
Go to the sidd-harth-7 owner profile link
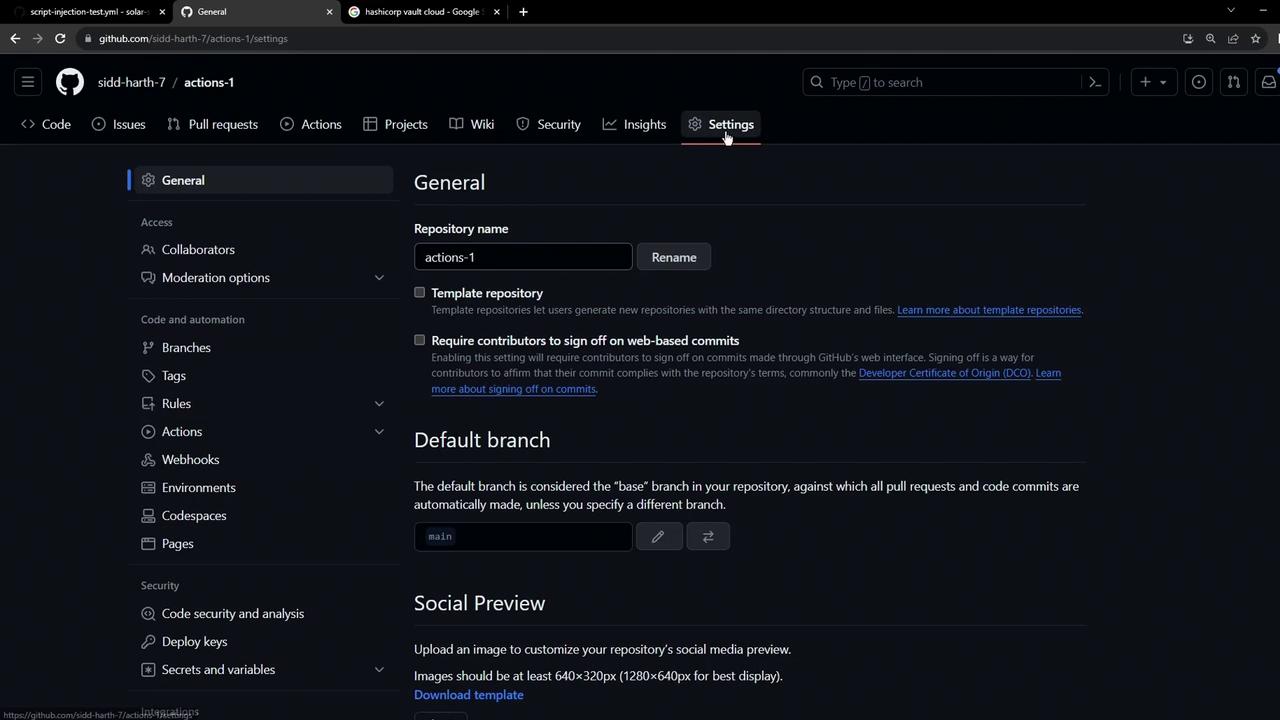click(132, 82)
